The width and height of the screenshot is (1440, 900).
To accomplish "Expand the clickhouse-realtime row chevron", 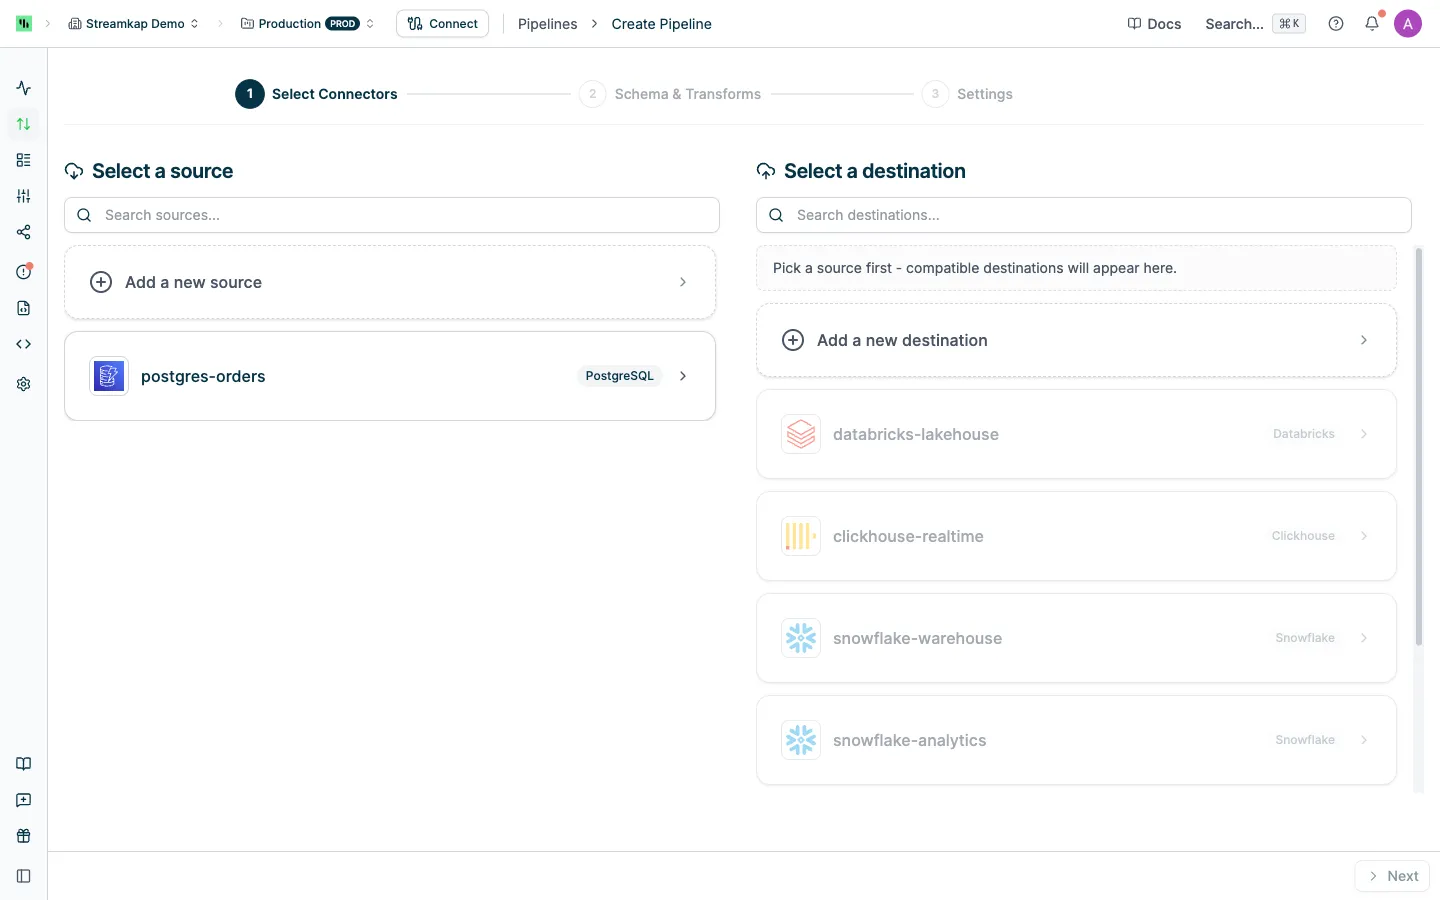I will pyautogui.click(x=1364, y=536).
